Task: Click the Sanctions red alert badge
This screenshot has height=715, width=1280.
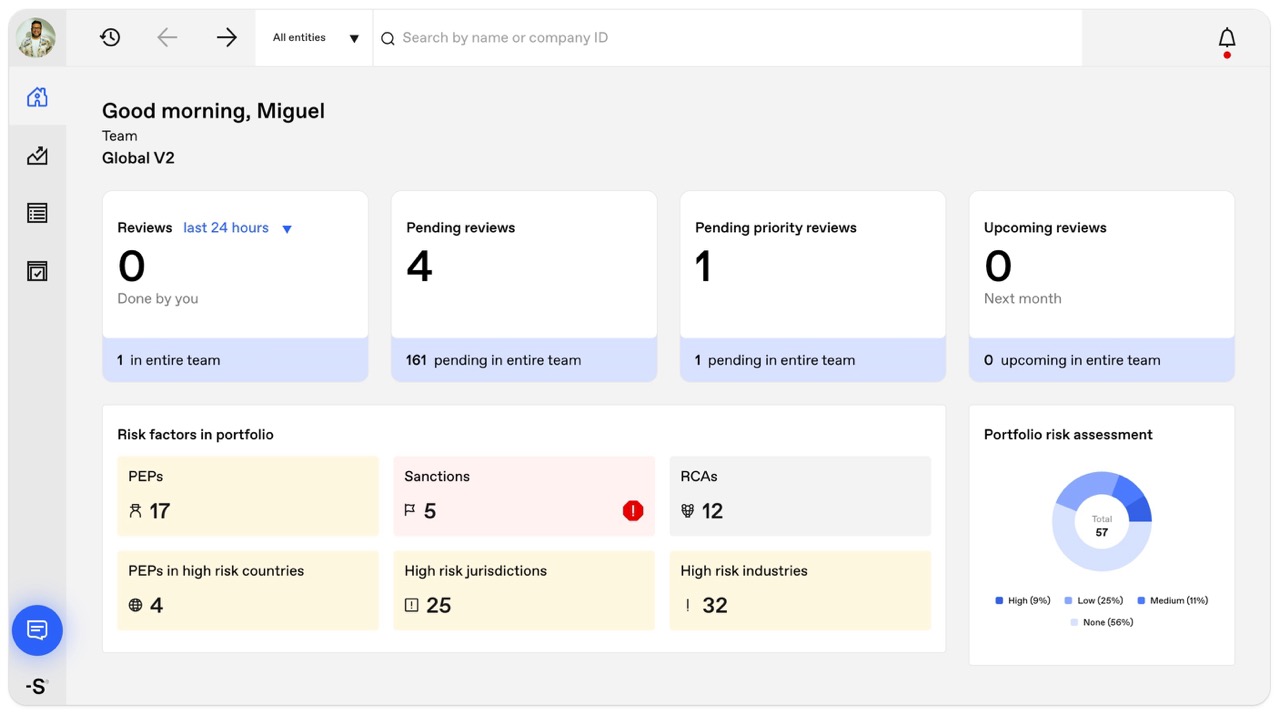Action: click(632, 510)
